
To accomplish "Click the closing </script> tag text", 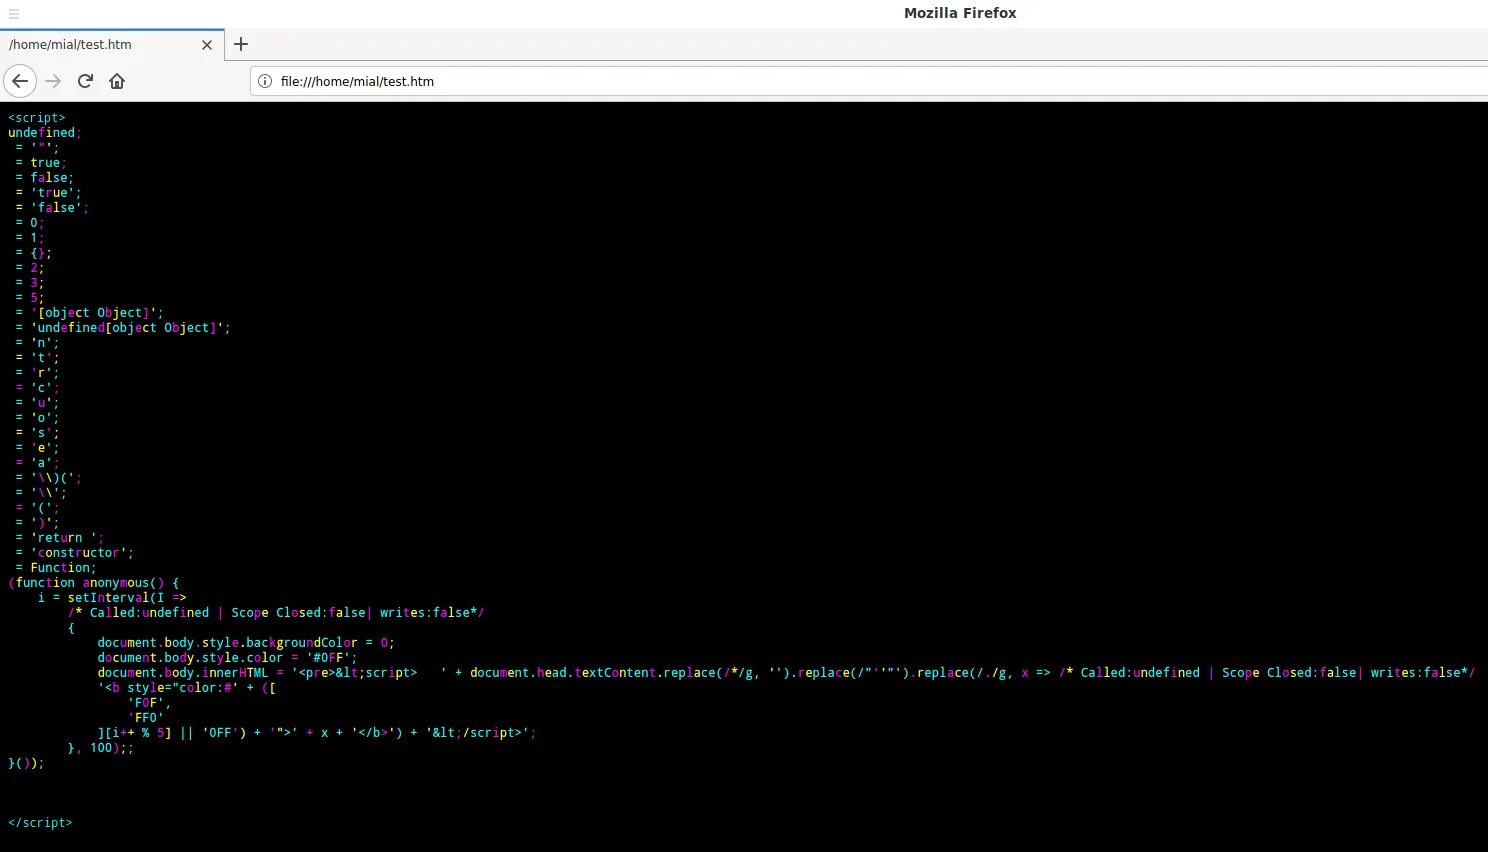I will [40, 823].
